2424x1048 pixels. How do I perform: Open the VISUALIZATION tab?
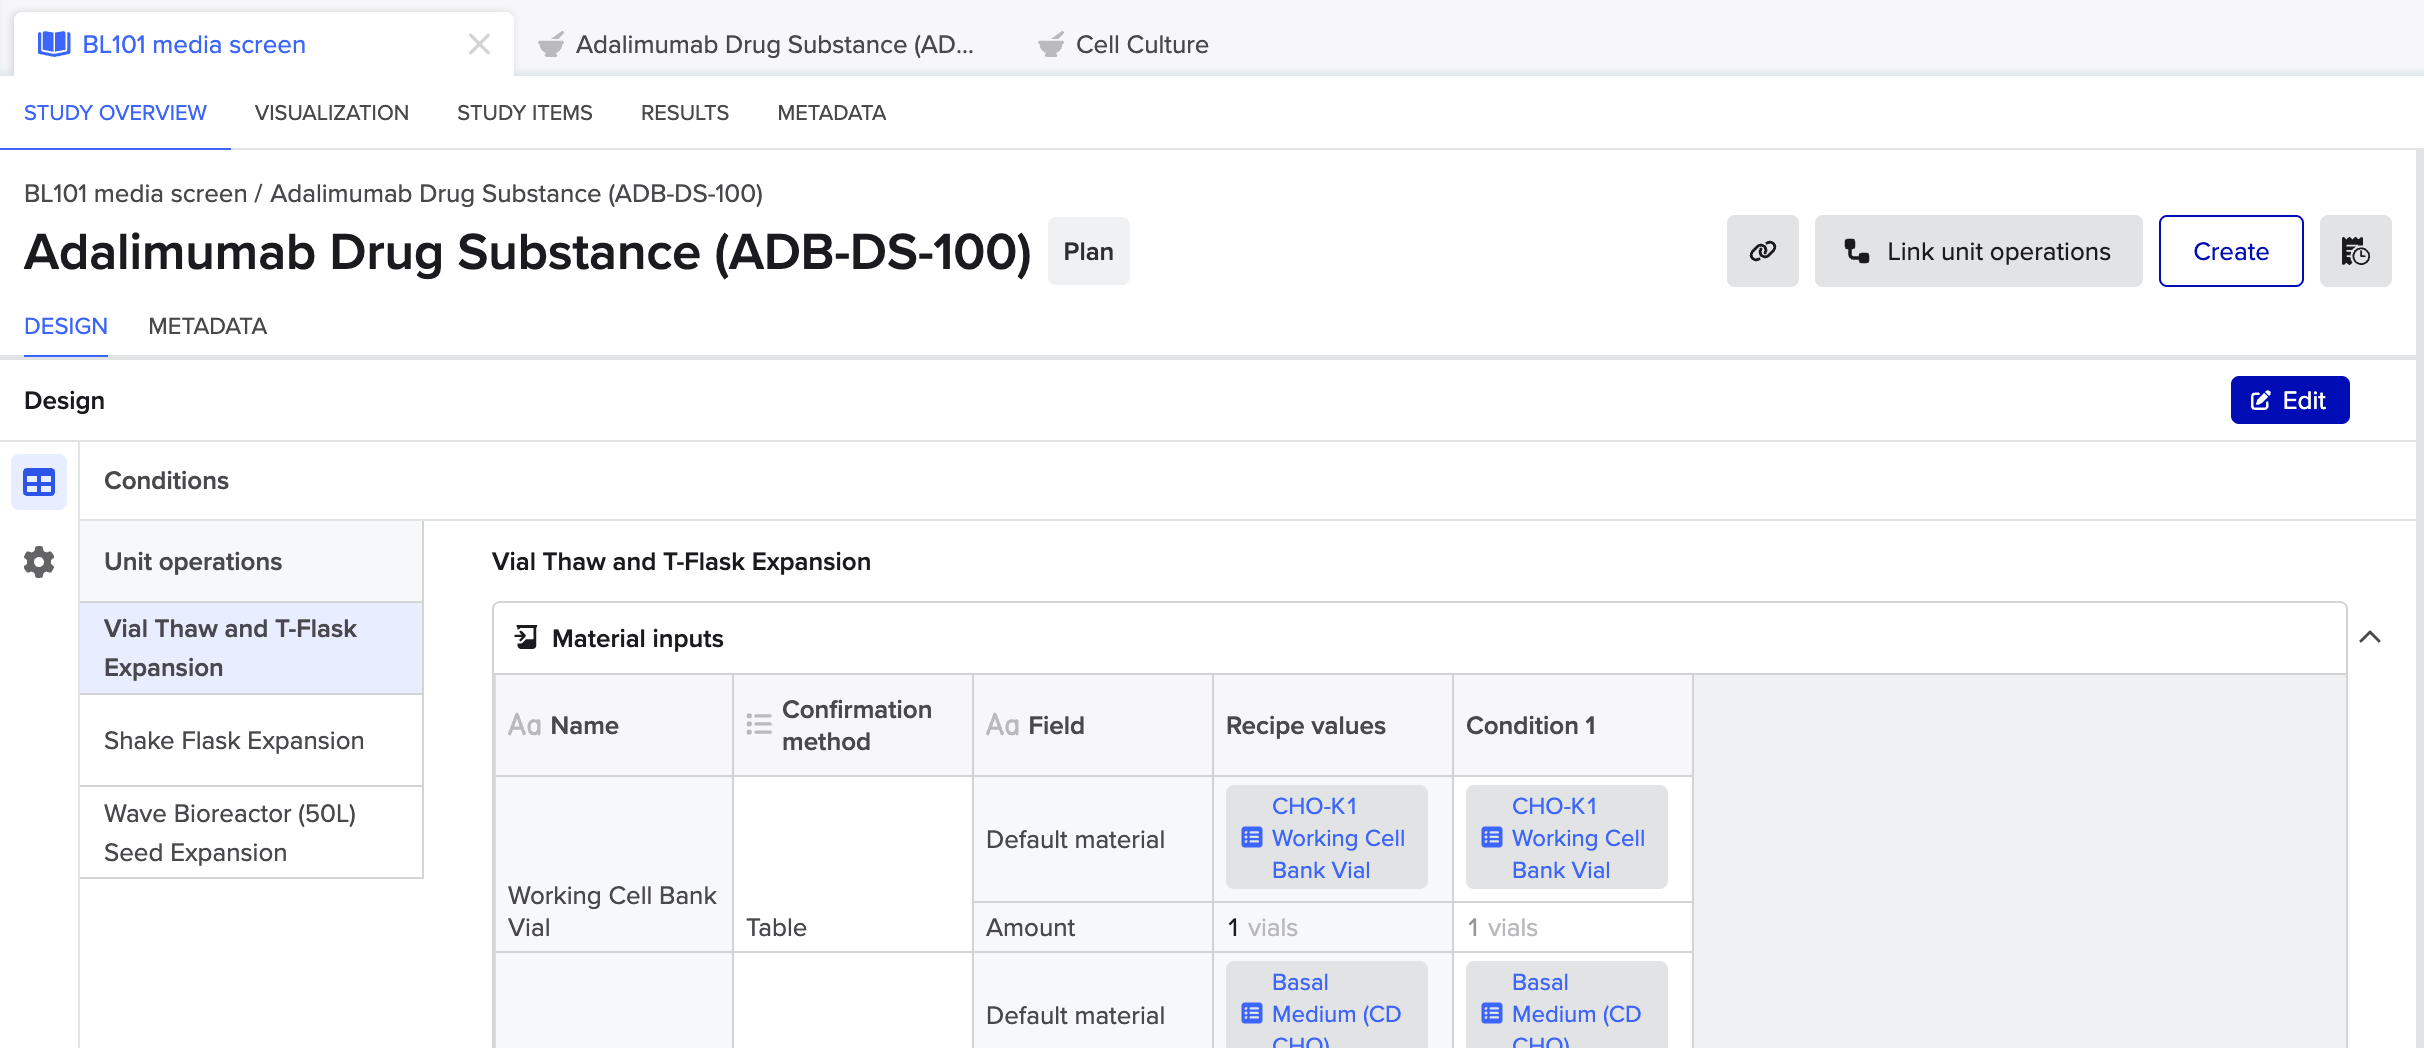332,113
